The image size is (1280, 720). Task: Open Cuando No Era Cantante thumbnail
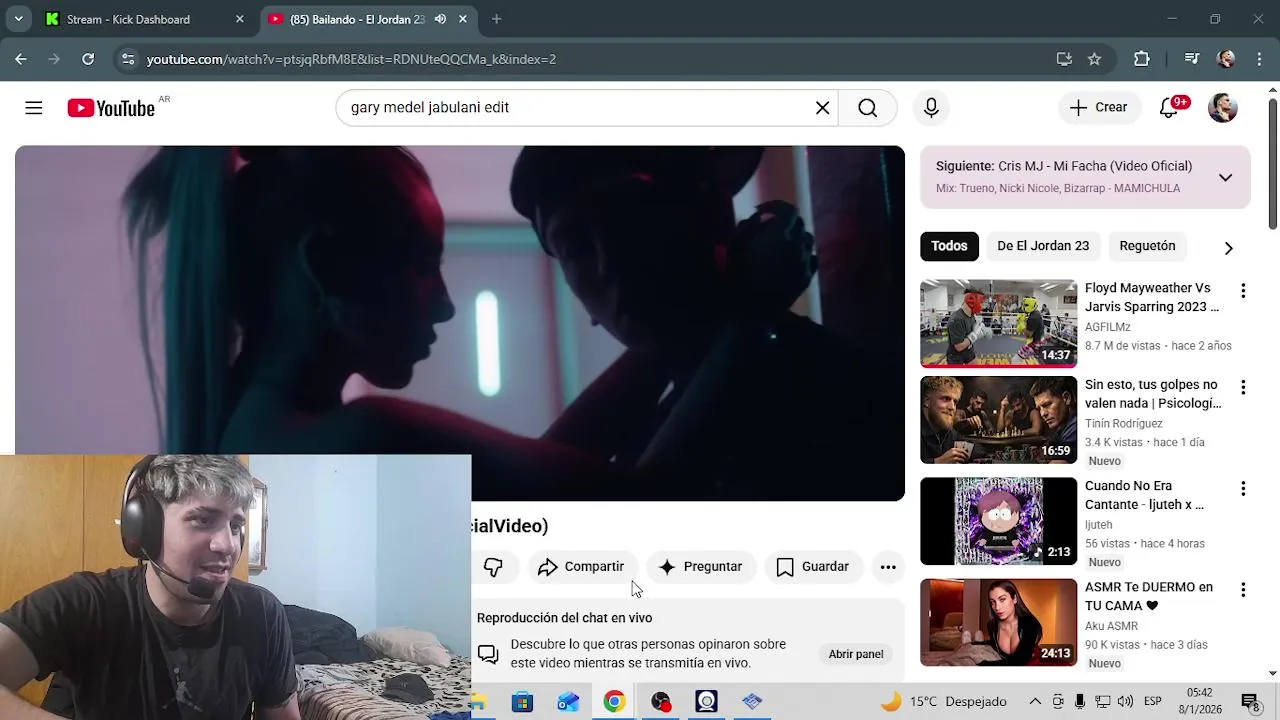(x=998, y=521)
